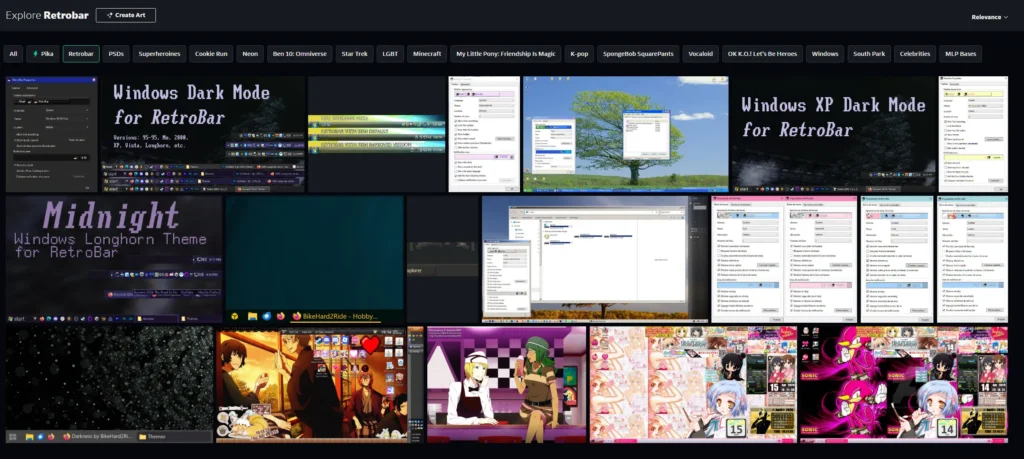Open the teal BikeHard2Ride taskbar thumbnail

point(314,259)
